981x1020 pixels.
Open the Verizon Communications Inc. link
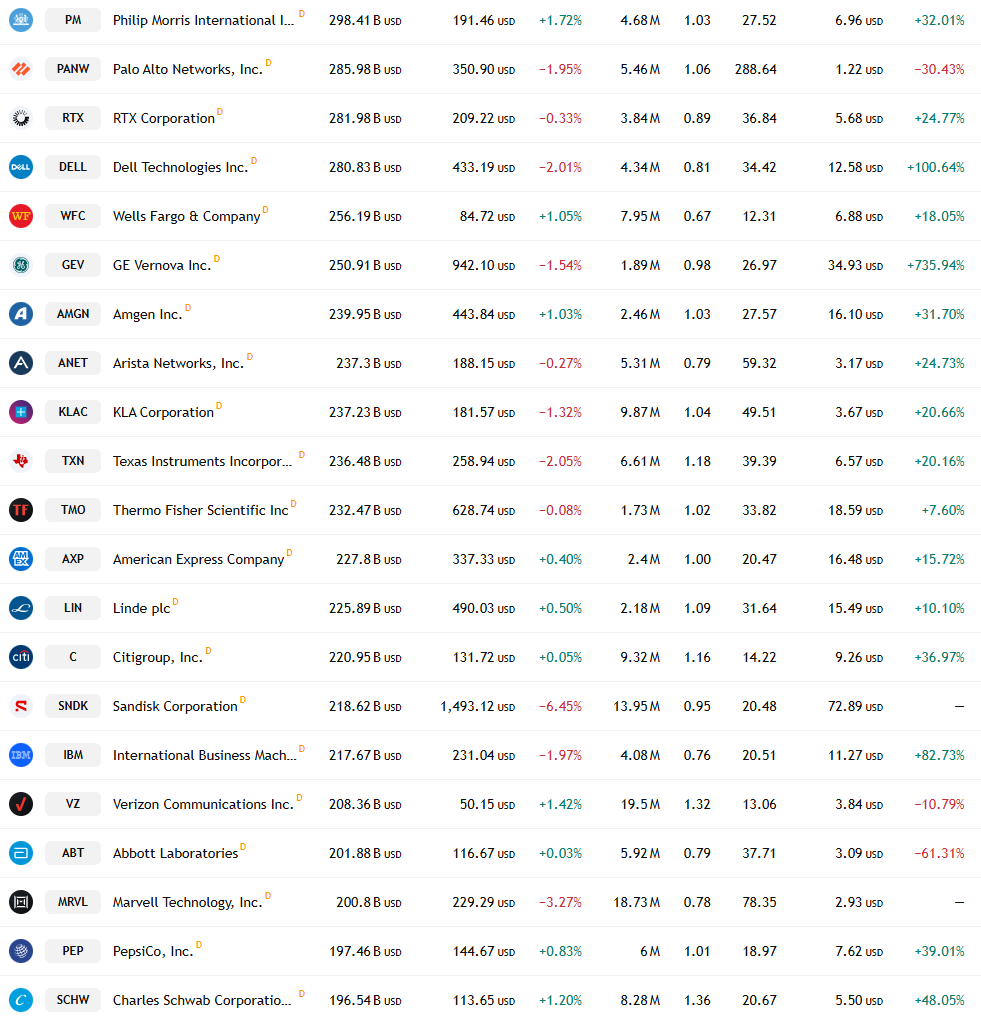point(203,805)
